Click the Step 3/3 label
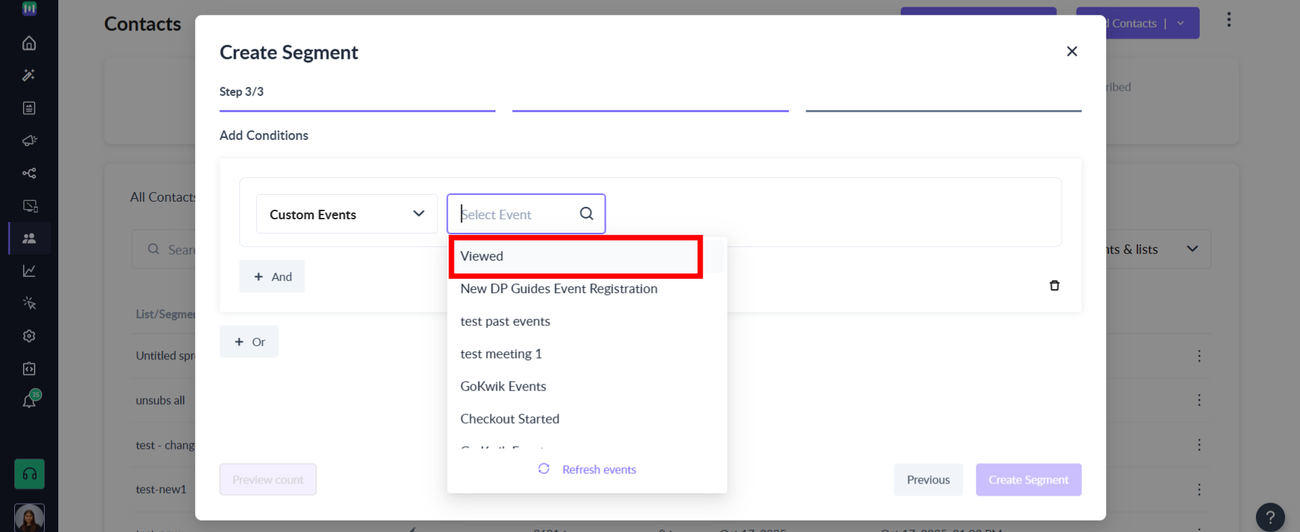This screenshot has height=532, width=1300. point(242,92)
